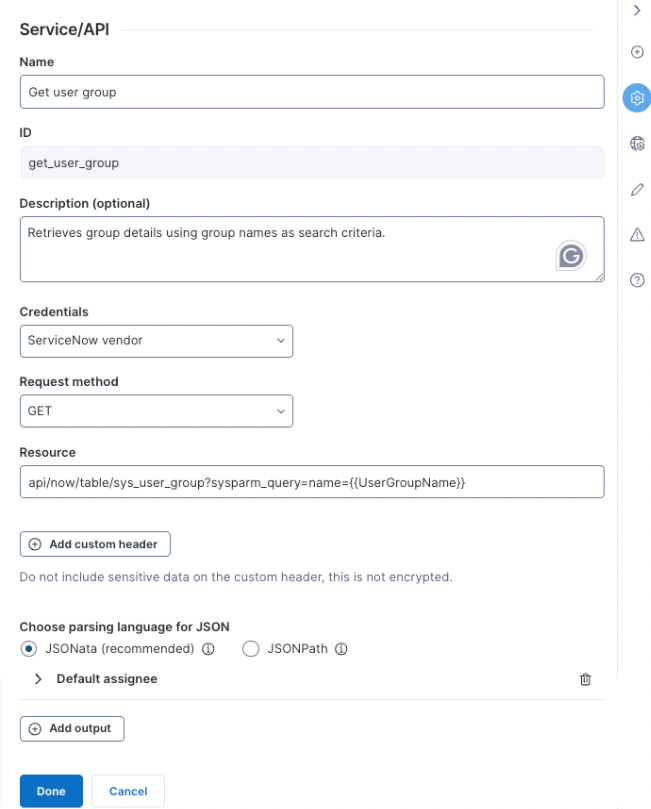This screenshot has height=809, width=651.
Task: Click the Add output button
Action: point(72,728)
